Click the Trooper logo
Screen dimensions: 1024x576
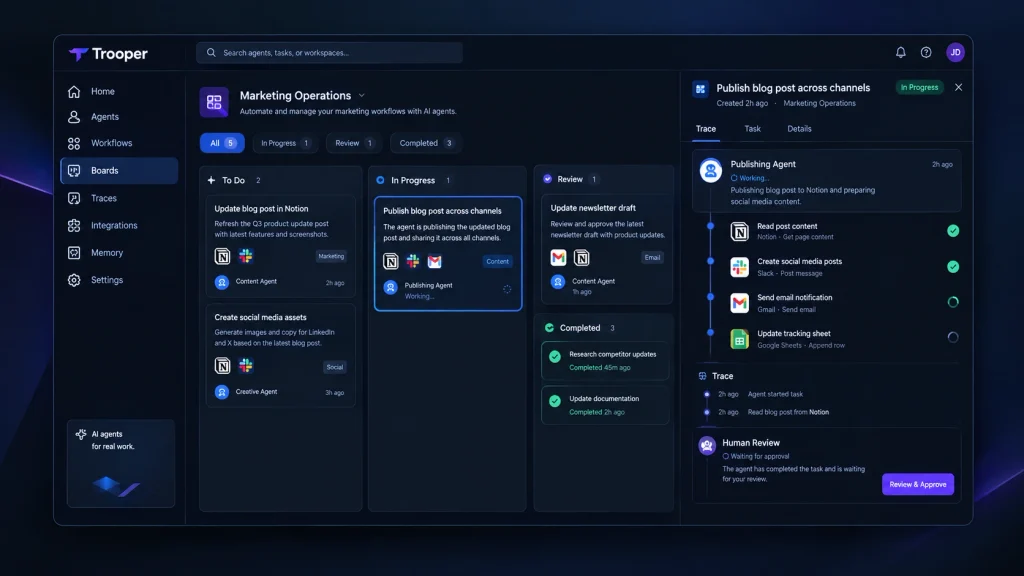pyautogui.click(x=108, y=54)
